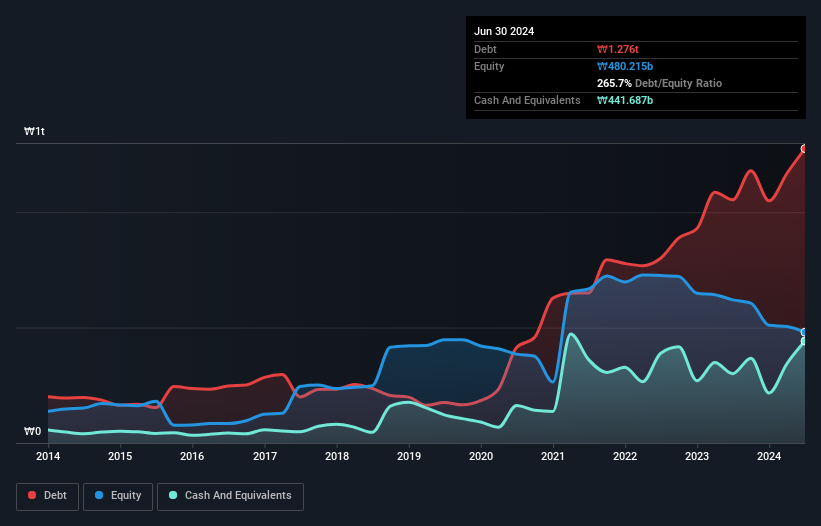
Task: Click the 2024 x-axis label
Action: [x=769, y=456]
